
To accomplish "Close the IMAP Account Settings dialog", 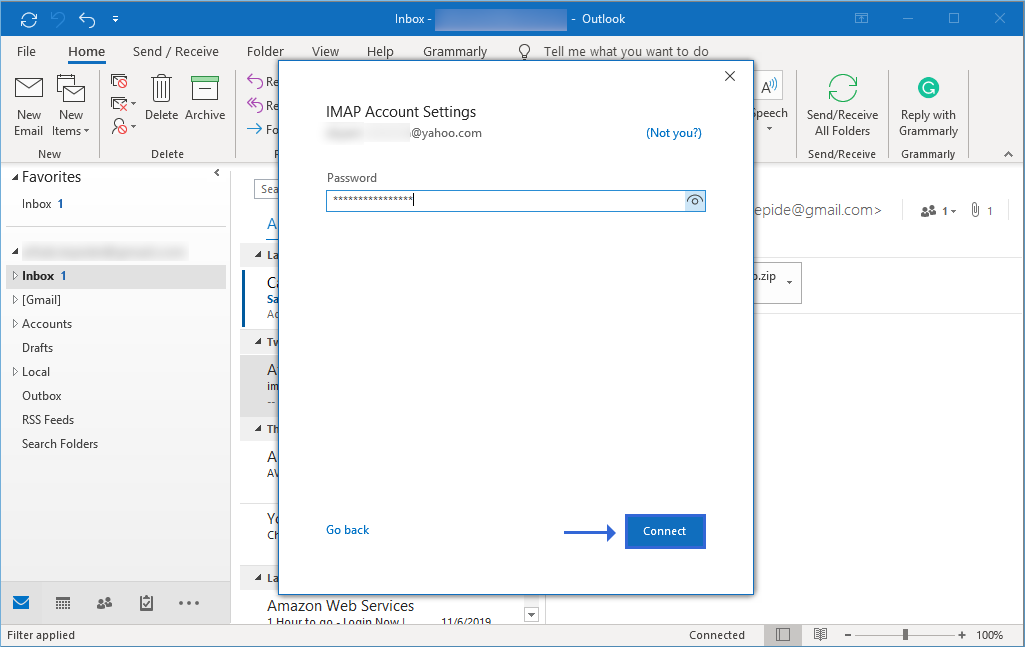I will point(730,76).
